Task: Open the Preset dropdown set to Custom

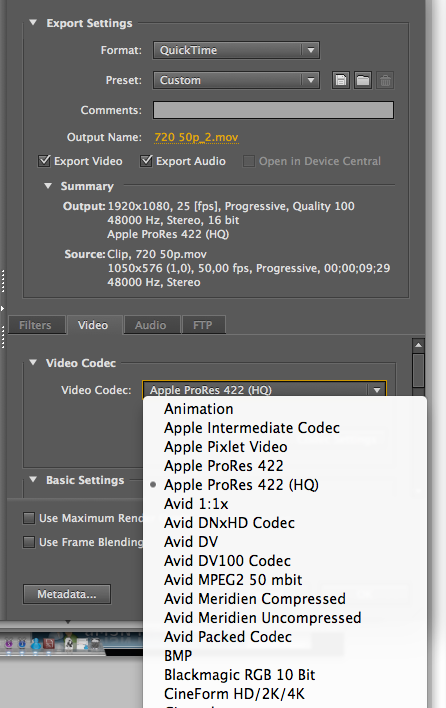Action: (x=236, y=80)
